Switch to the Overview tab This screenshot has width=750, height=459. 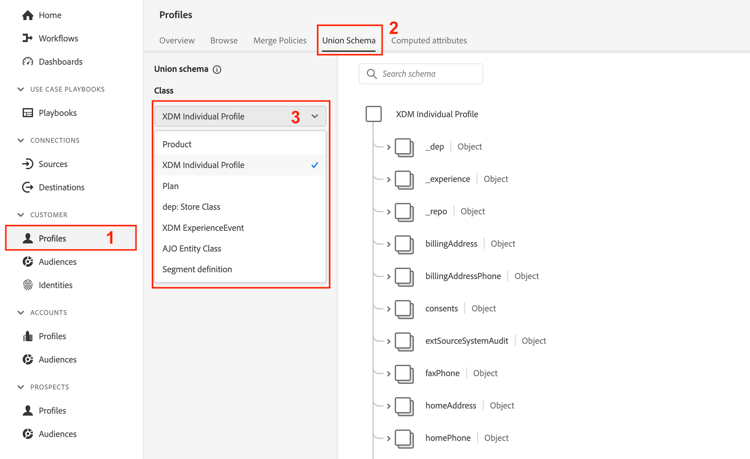177,41
